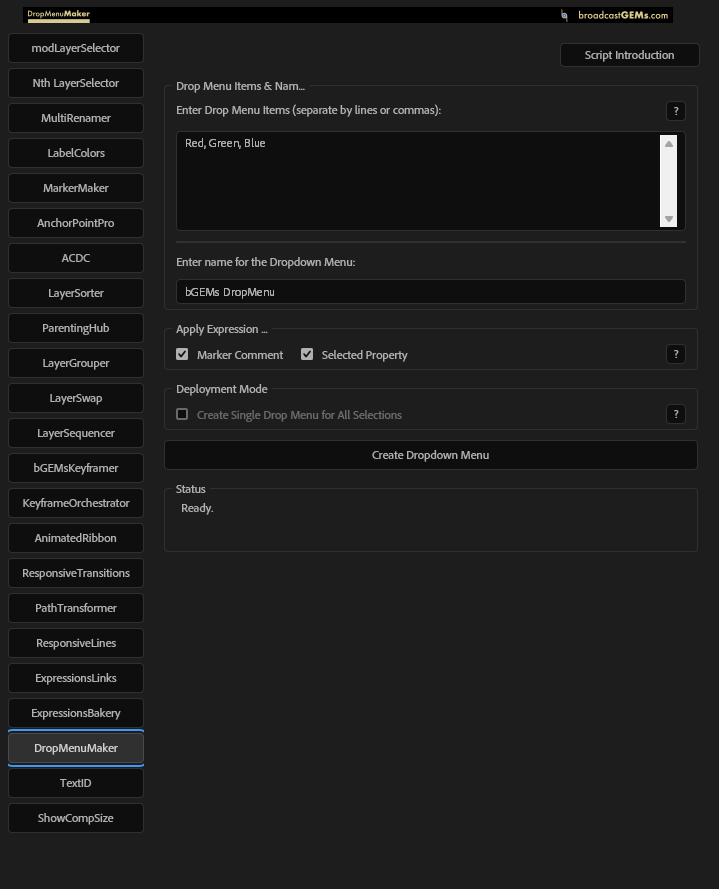719x889 pixels.
Task: Open the LayerGrouper tool
Action: pos(76,363)
